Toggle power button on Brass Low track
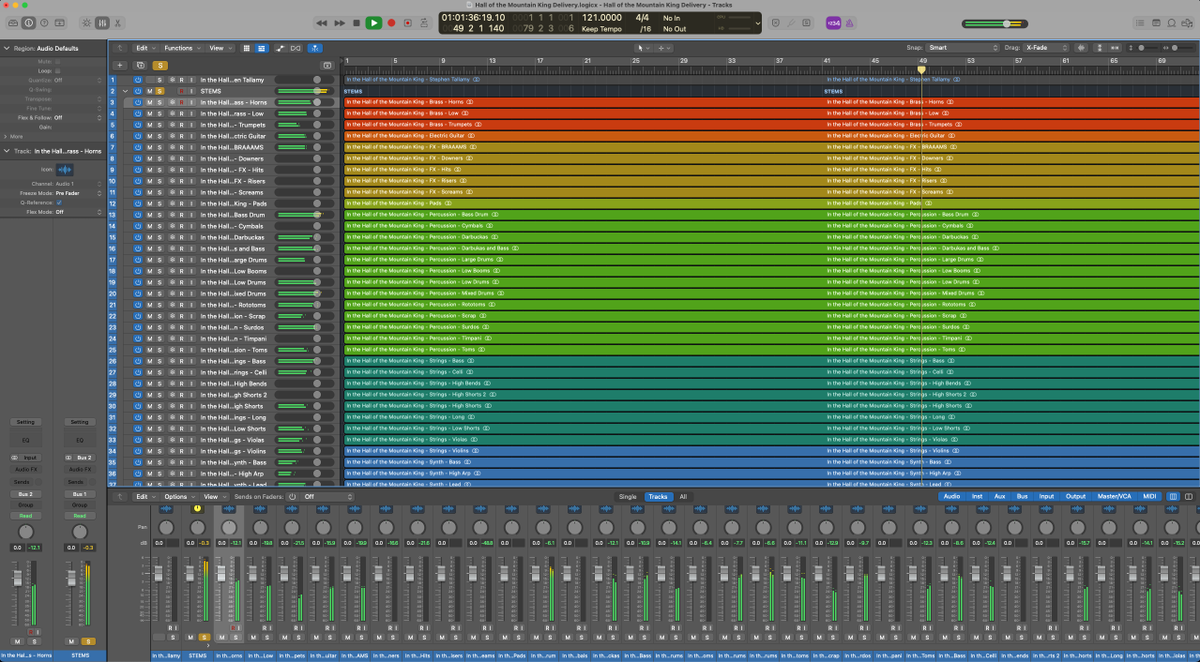The height and width of the screenshot is (662, 1200). [x=138, y=114]
